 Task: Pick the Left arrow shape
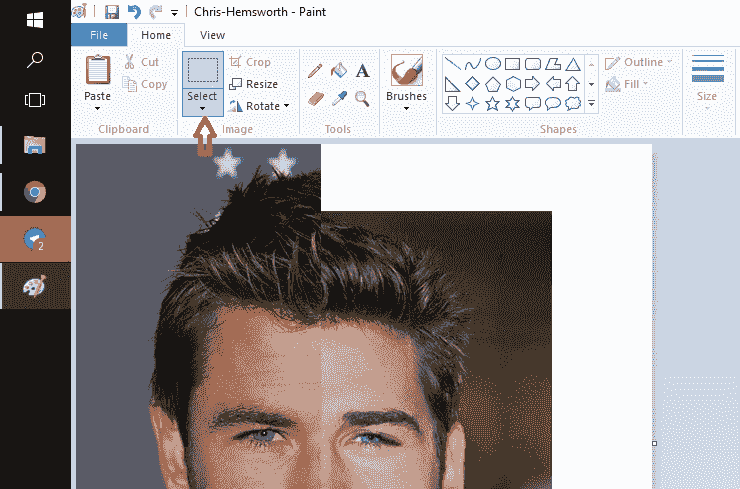coord(553,84)
